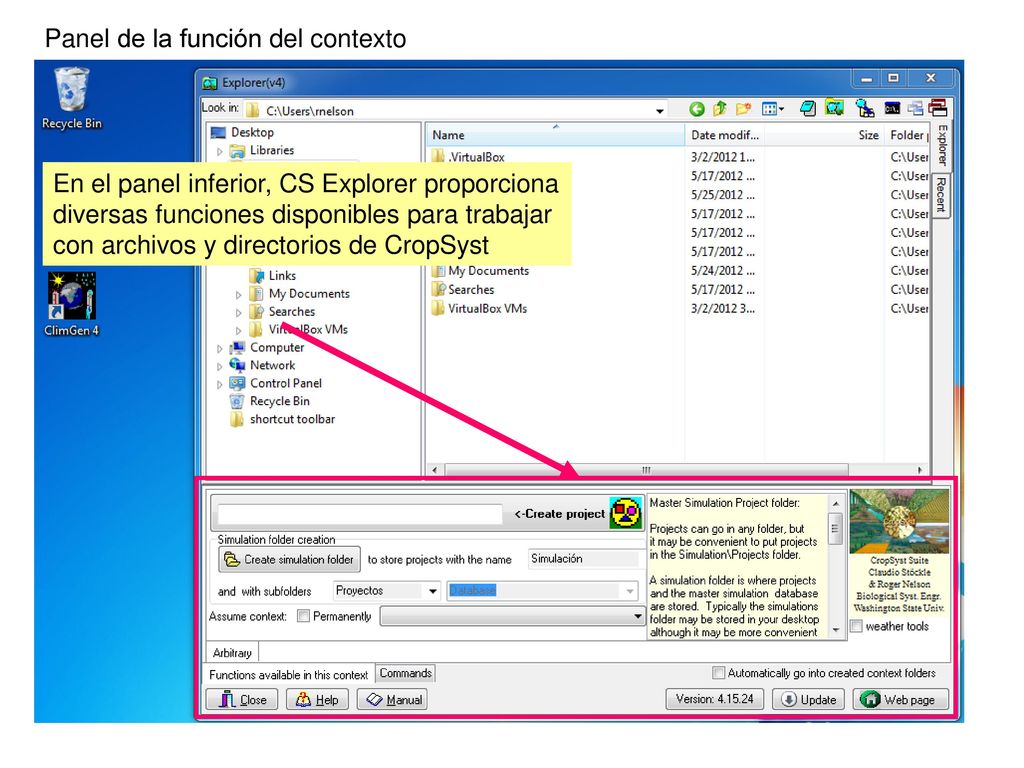1024x768 pixels.
Task: Open the Proyectos subfolder dropdown
Action: (x=432, y=591)
